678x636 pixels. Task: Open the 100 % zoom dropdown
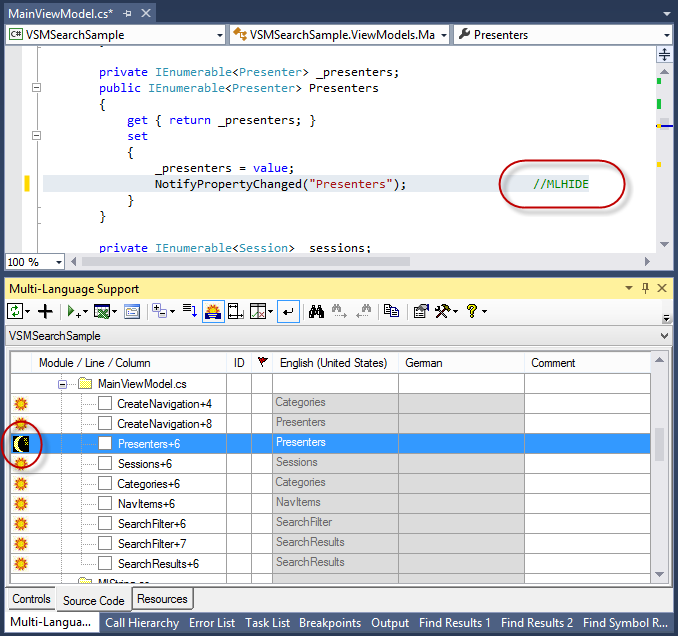57,262
